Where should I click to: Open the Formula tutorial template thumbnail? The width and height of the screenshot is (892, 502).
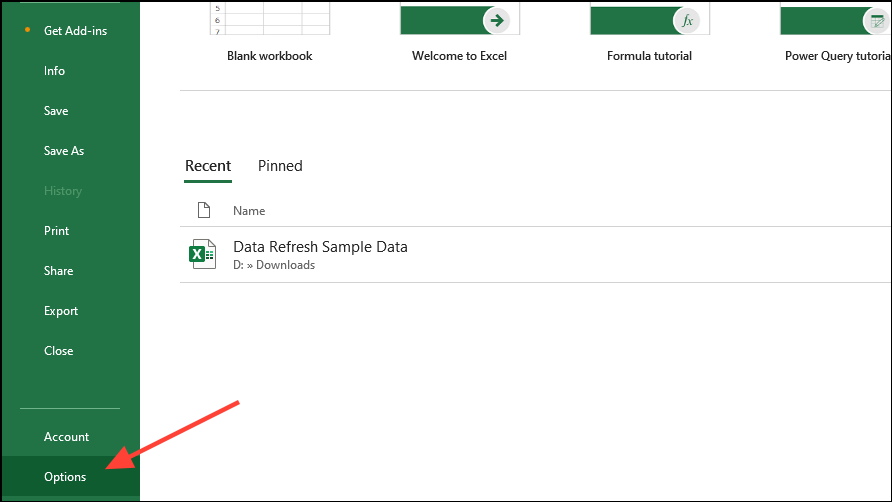click(x=650, y=18)
